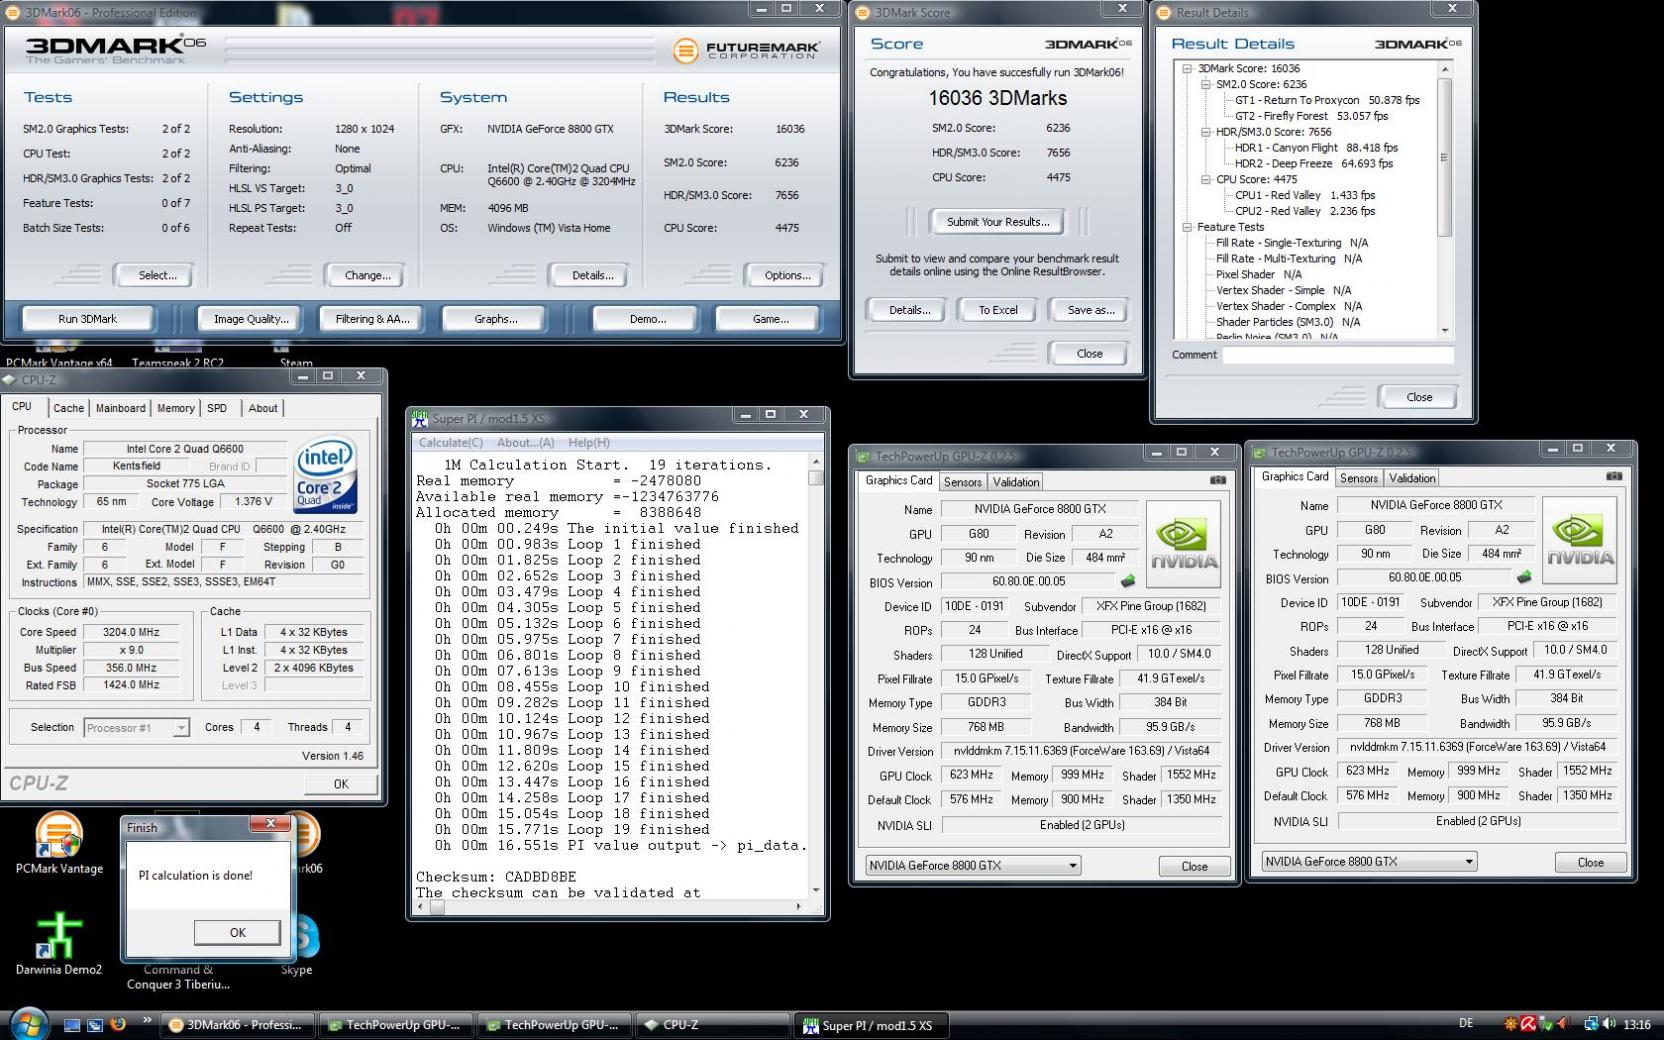This screenshot has width=1664, height=1040.
Task: Click the NVIDIA logo in right-hand GPU-Z window
Action: (1580, 539)
